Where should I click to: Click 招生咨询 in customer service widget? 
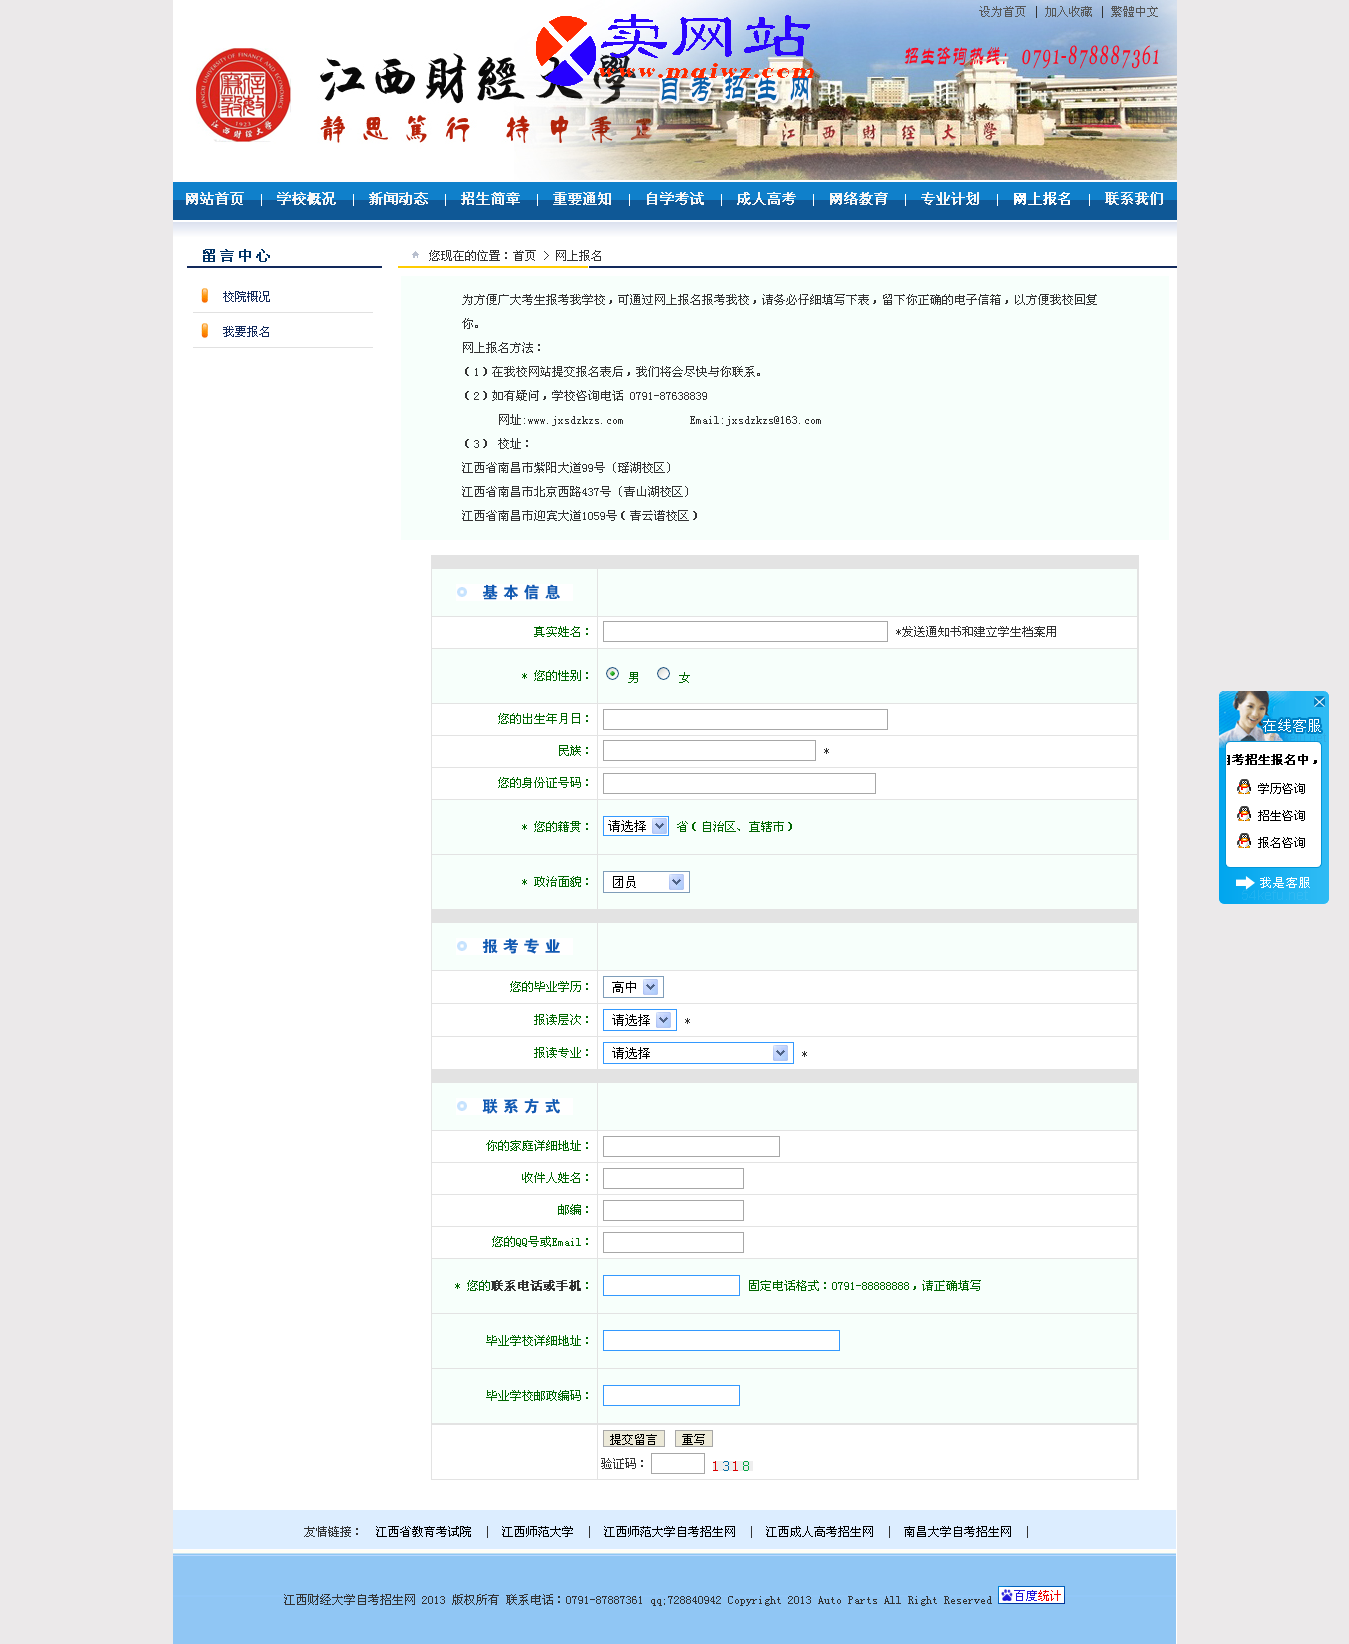1281,816
